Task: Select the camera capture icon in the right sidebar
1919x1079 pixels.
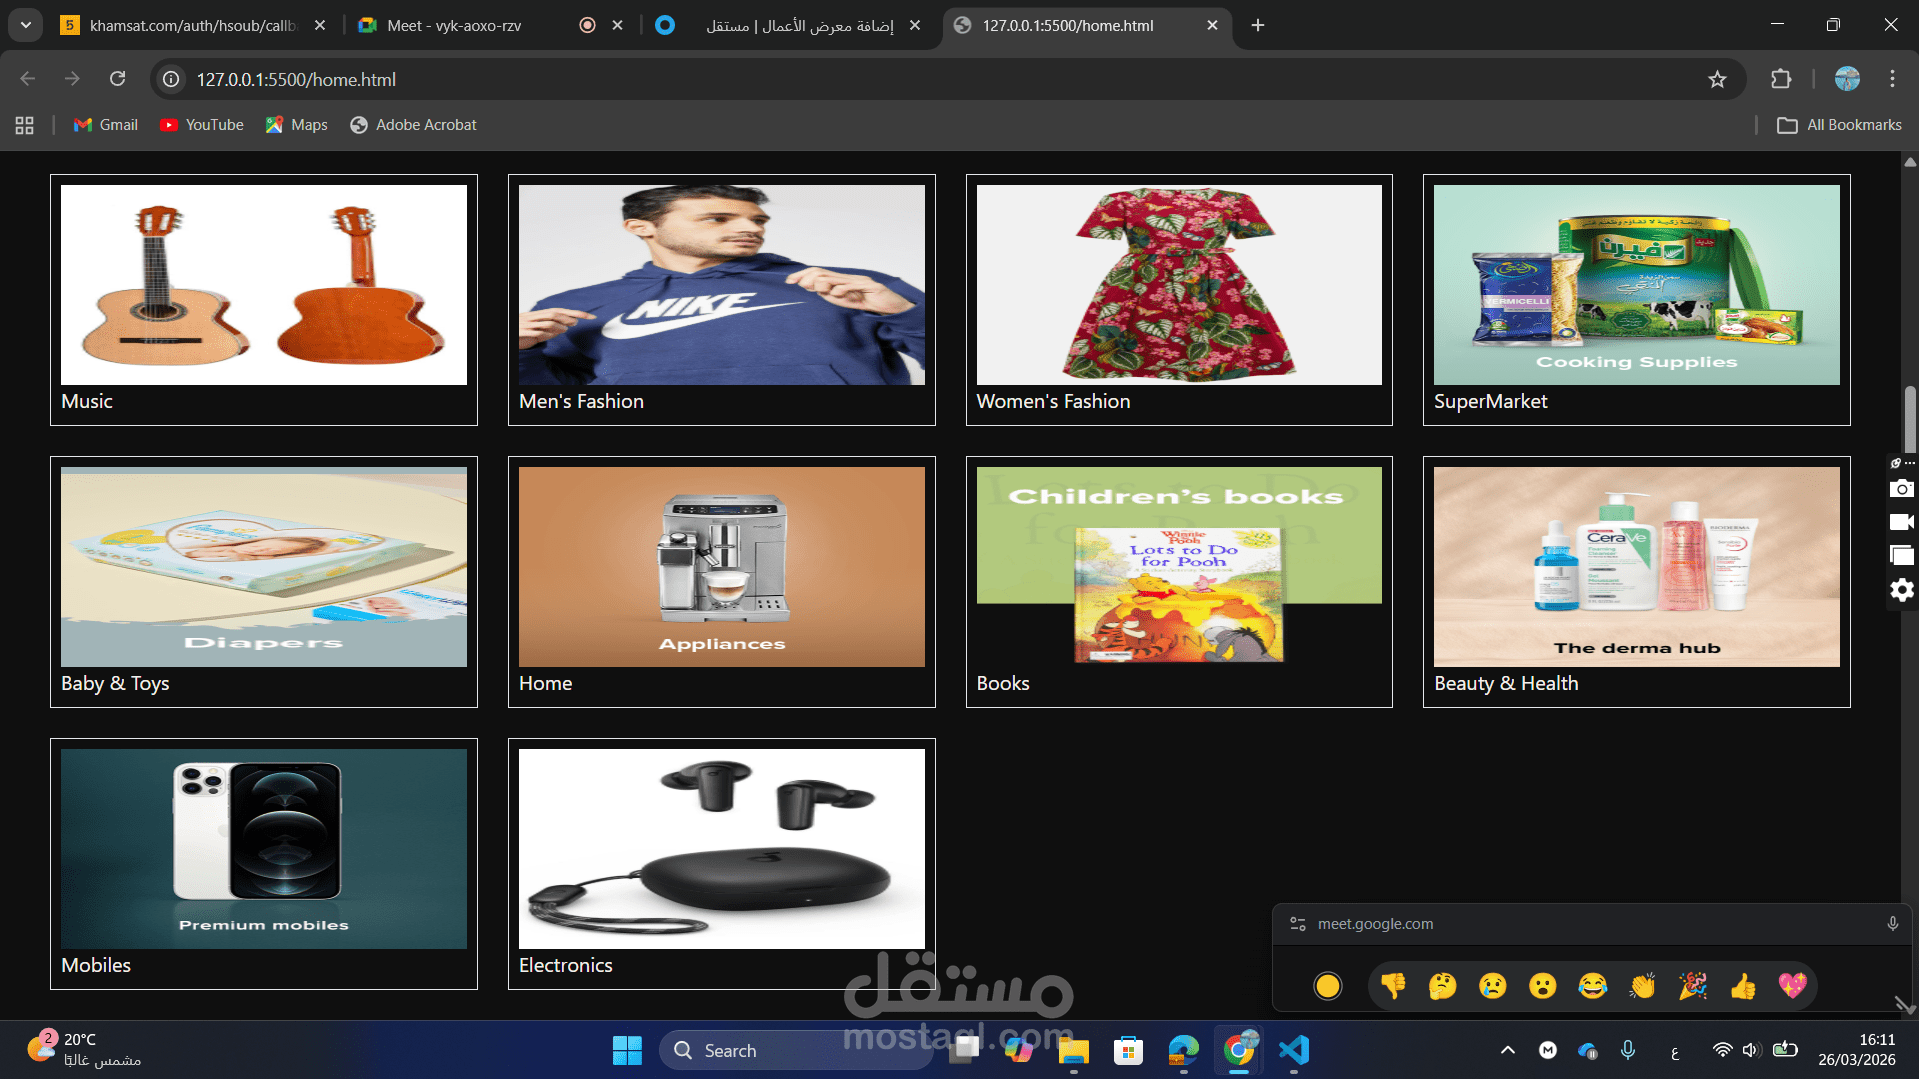Action: point(1901,489)
